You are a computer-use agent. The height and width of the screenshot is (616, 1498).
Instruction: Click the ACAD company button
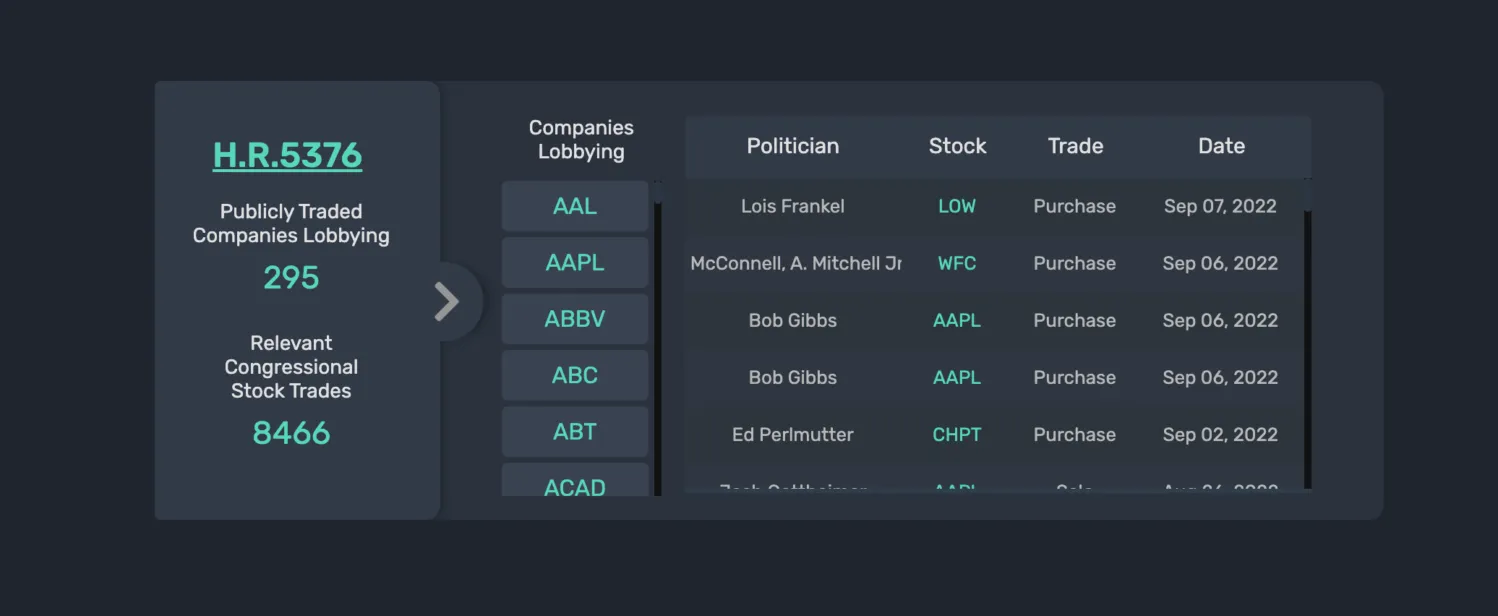pyautogui.click(x=575, y=480)
